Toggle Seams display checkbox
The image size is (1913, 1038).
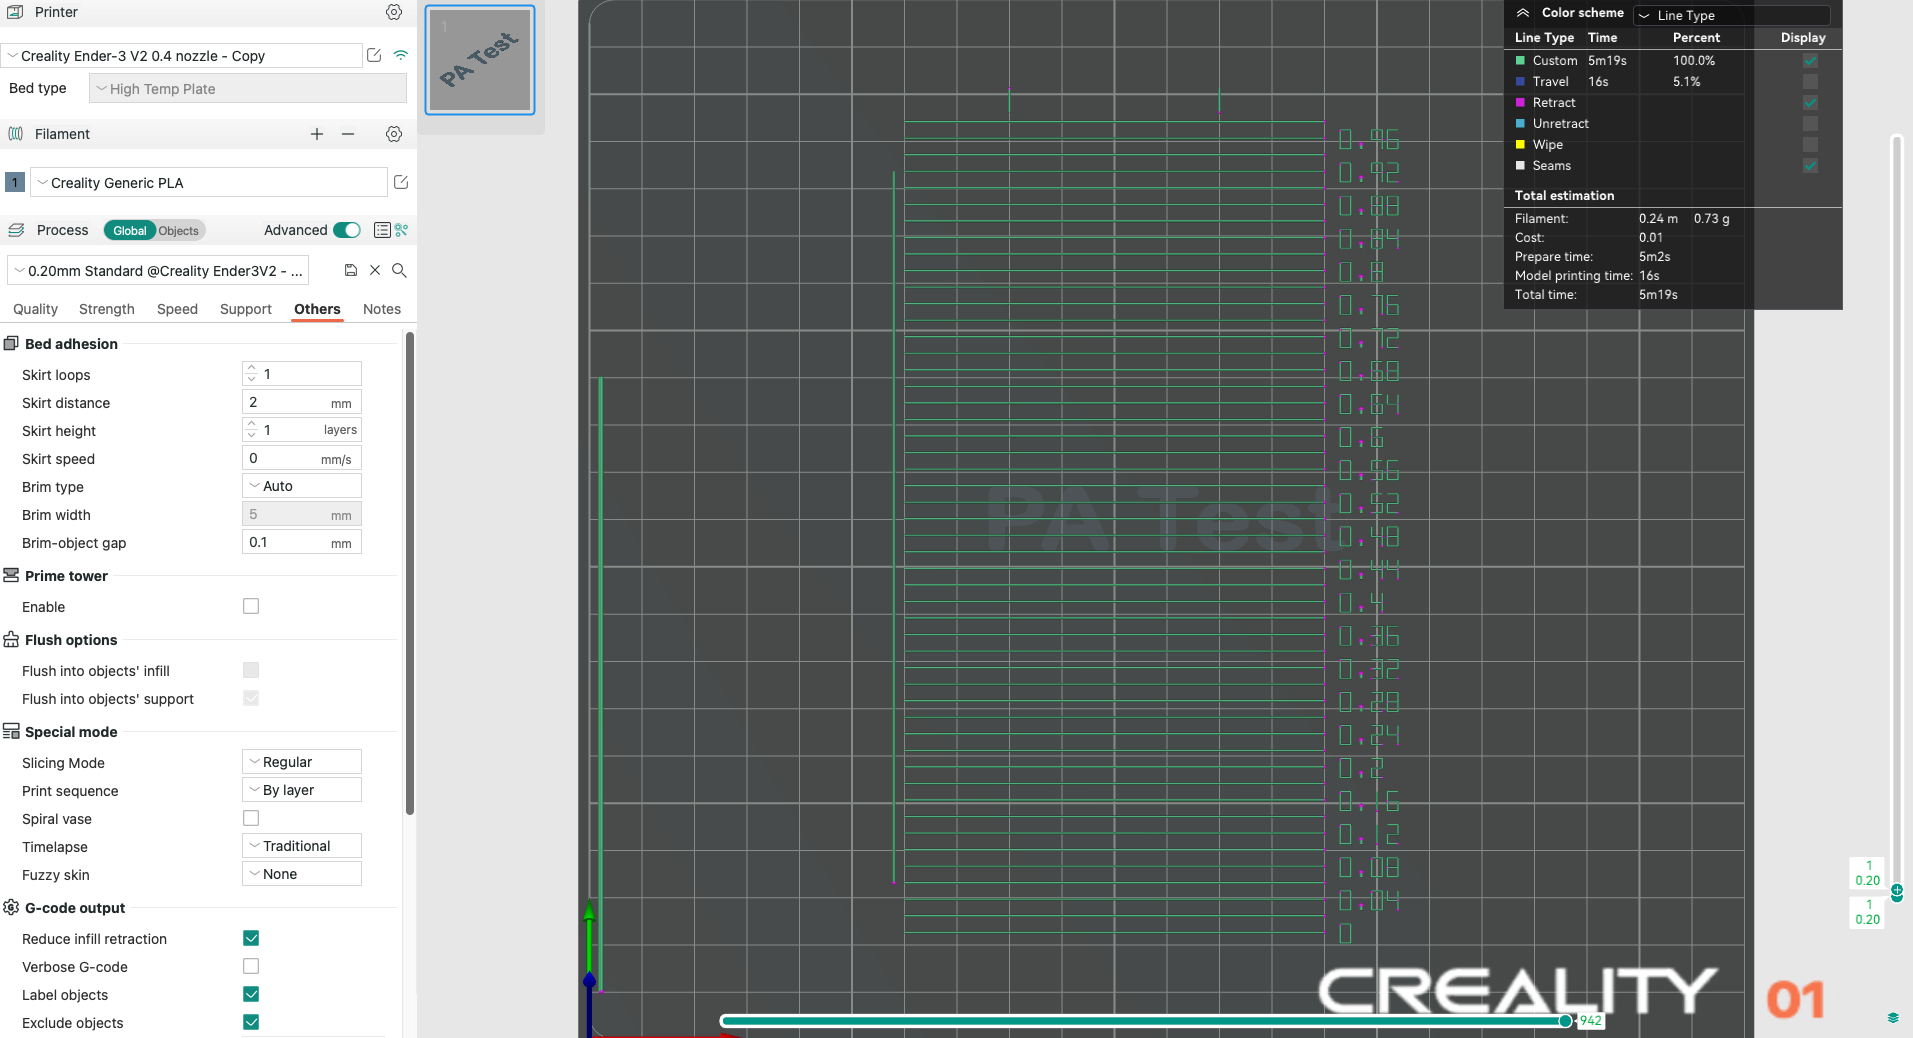tap(1810, 166)
